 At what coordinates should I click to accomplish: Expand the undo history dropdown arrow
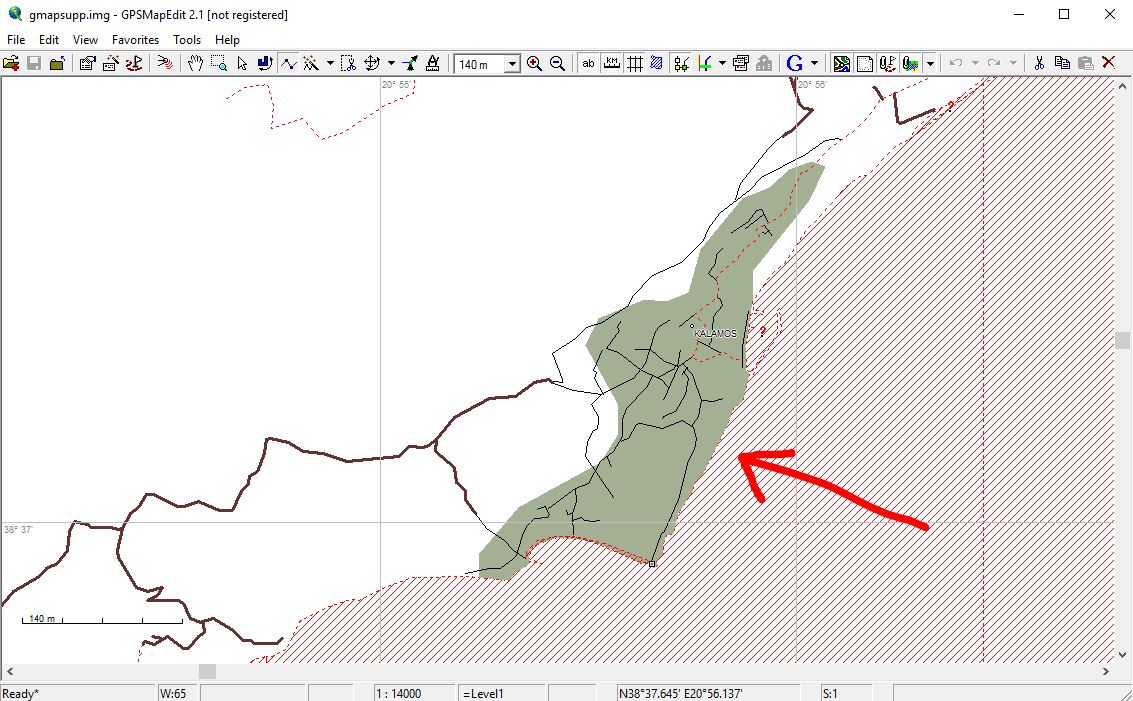pos(975,63)
